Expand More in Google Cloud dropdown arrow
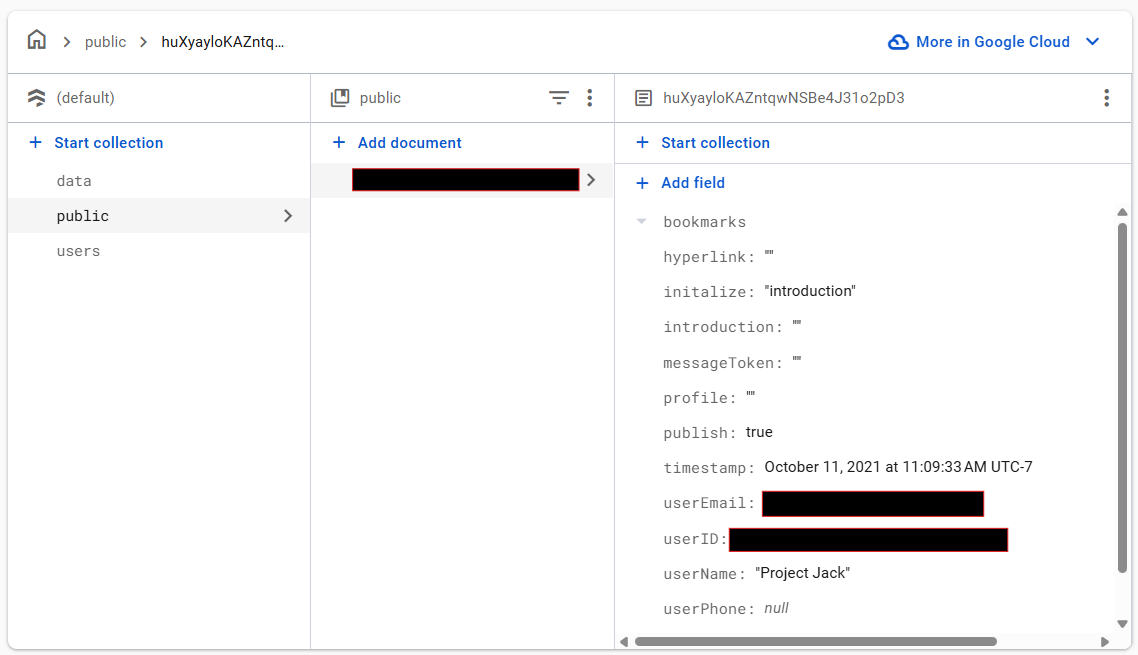The width and height of the screenshot is (1138, 655). pyautogui.click(x=1092, y=42)
